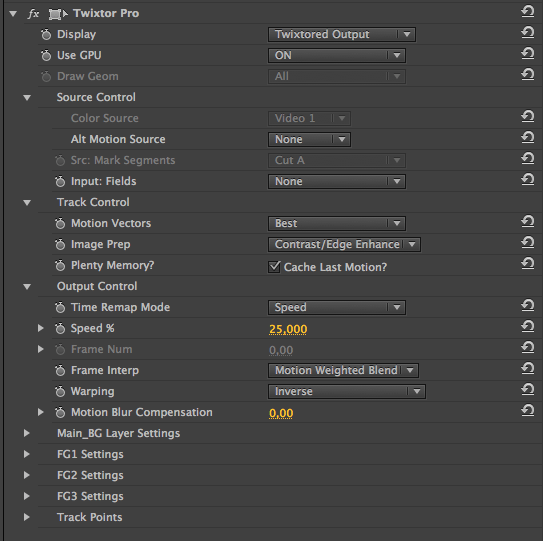Toggle the Speed % stopwatch

click(60, 328)
